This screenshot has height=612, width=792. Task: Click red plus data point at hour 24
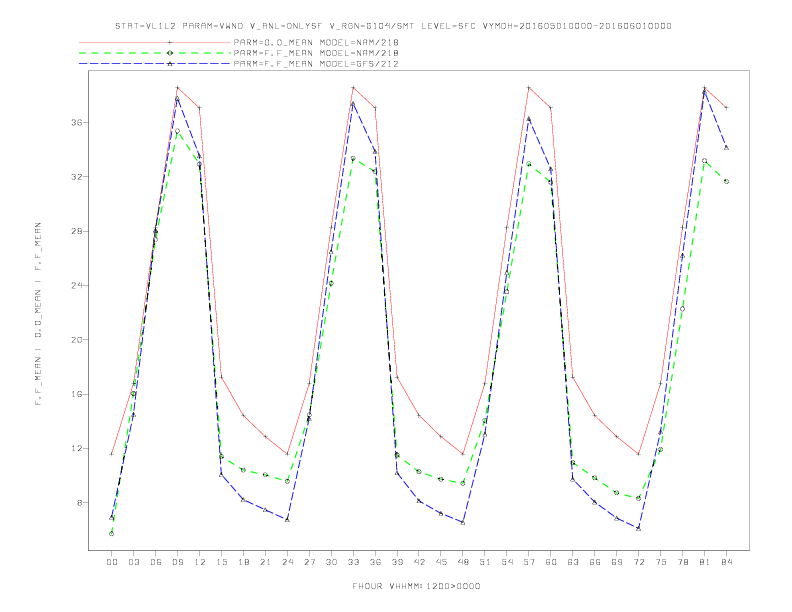coord(287,454)
